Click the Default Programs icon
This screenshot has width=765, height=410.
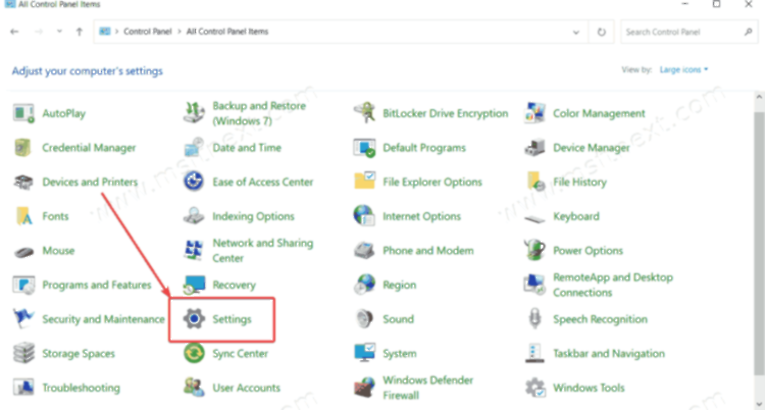364,147
